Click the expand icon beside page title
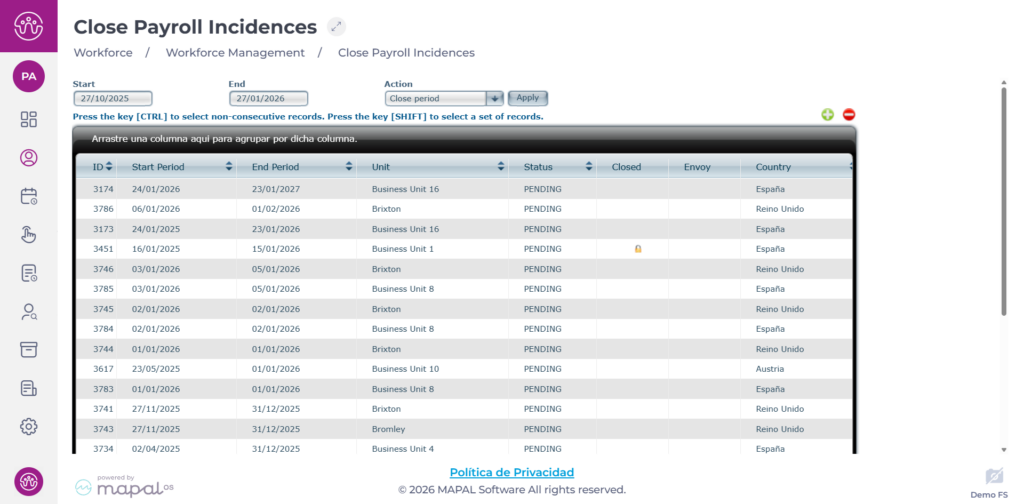The height and width of the screenshot is (504, 1024). pos(337,27)
